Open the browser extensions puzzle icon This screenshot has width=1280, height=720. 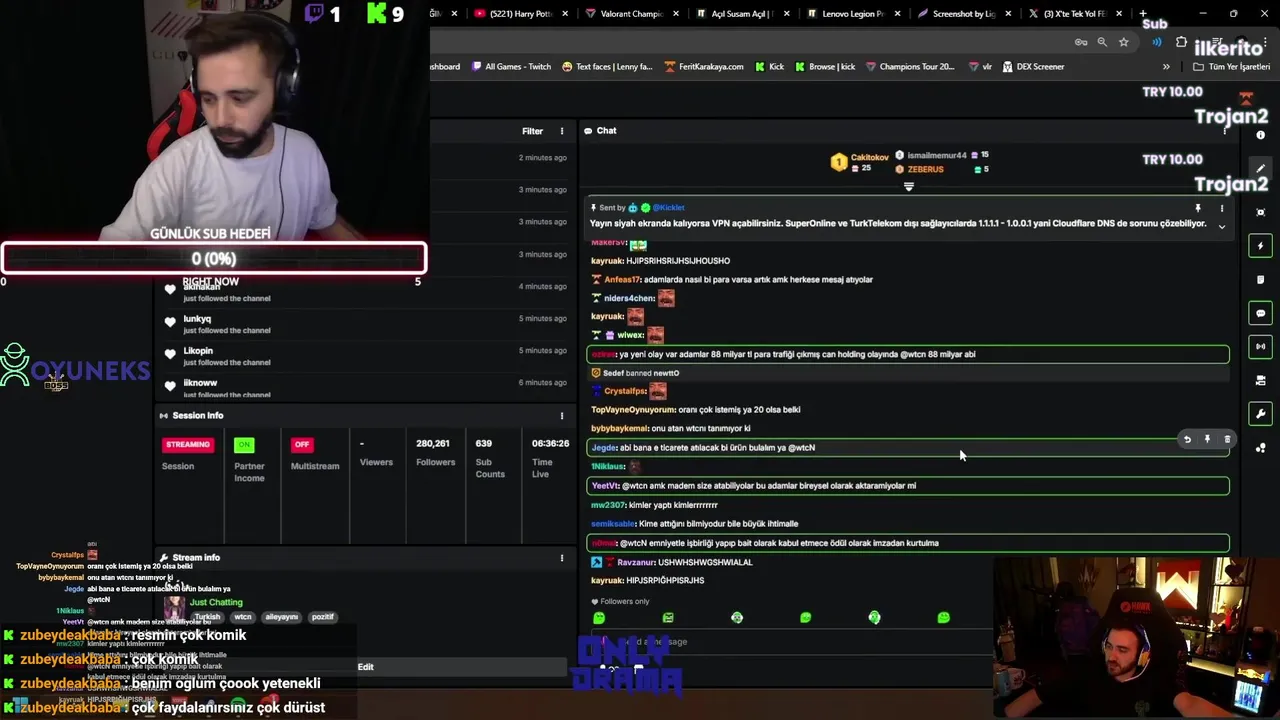(1181, 42)
